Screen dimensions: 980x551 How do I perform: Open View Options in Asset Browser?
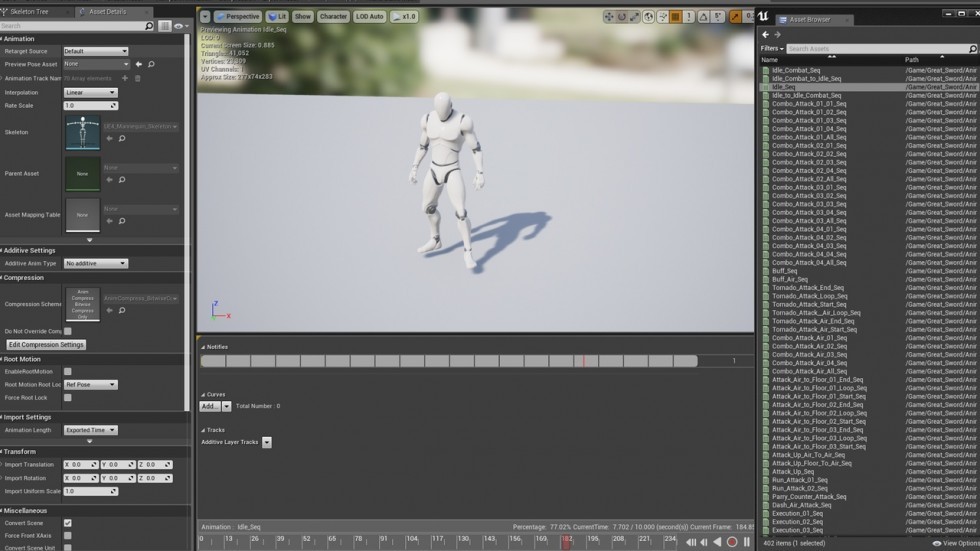click(x=957, y=544)
